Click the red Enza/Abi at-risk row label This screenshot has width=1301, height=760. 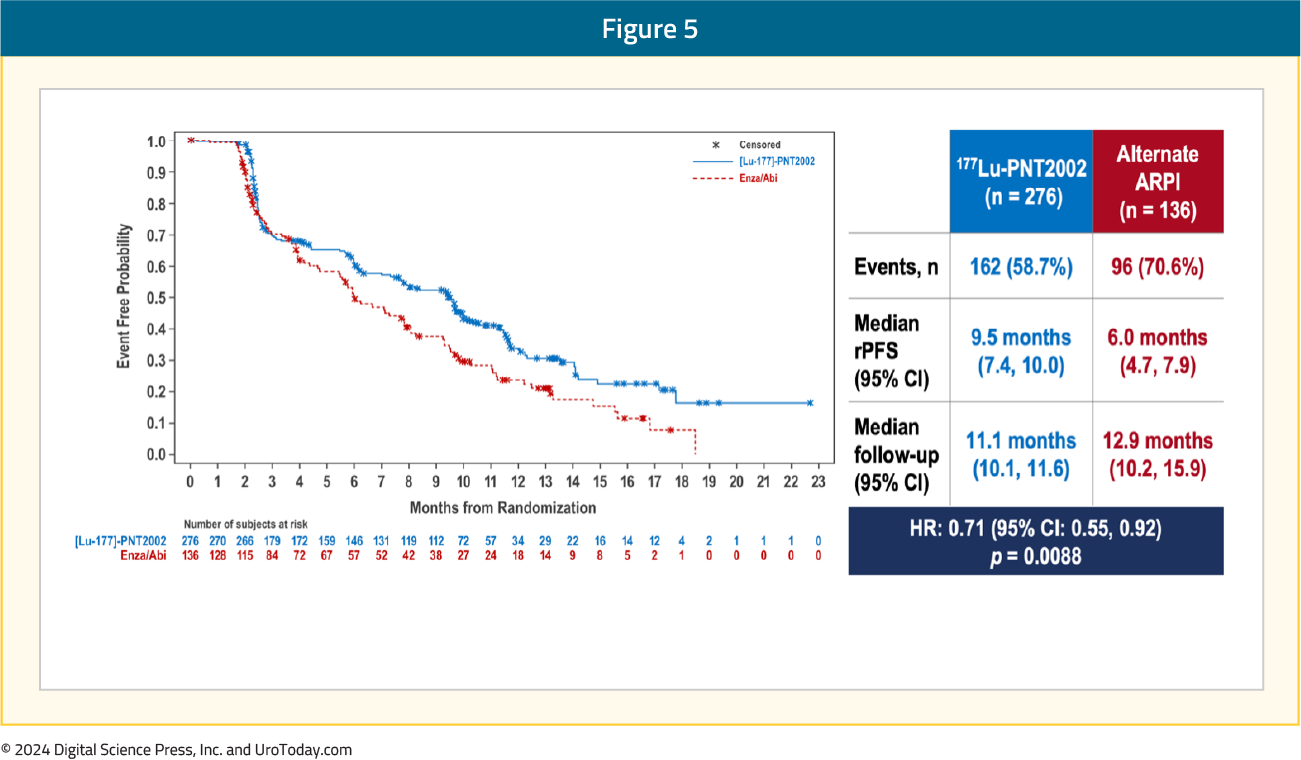coord(141,554)
